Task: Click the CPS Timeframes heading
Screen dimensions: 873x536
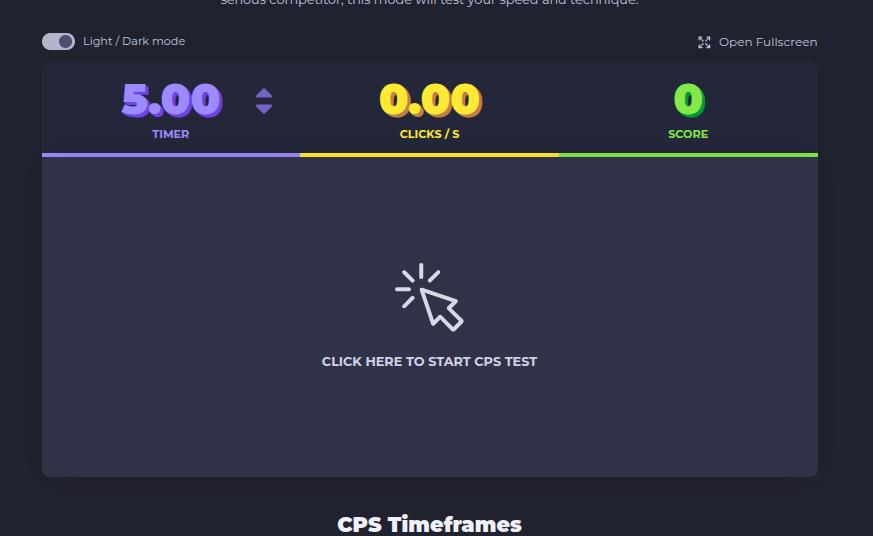Action: [429, 524]
